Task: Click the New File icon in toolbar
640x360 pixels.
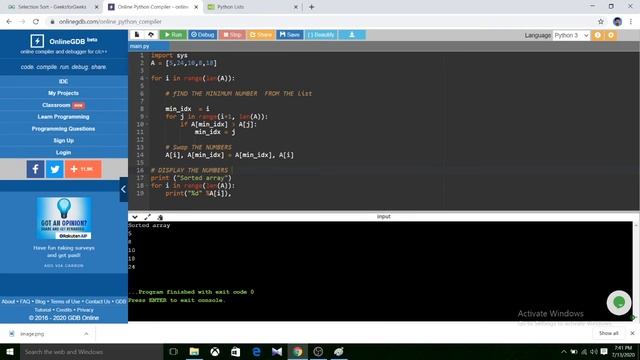Action: pyautogui.click(x=137, y=35)
